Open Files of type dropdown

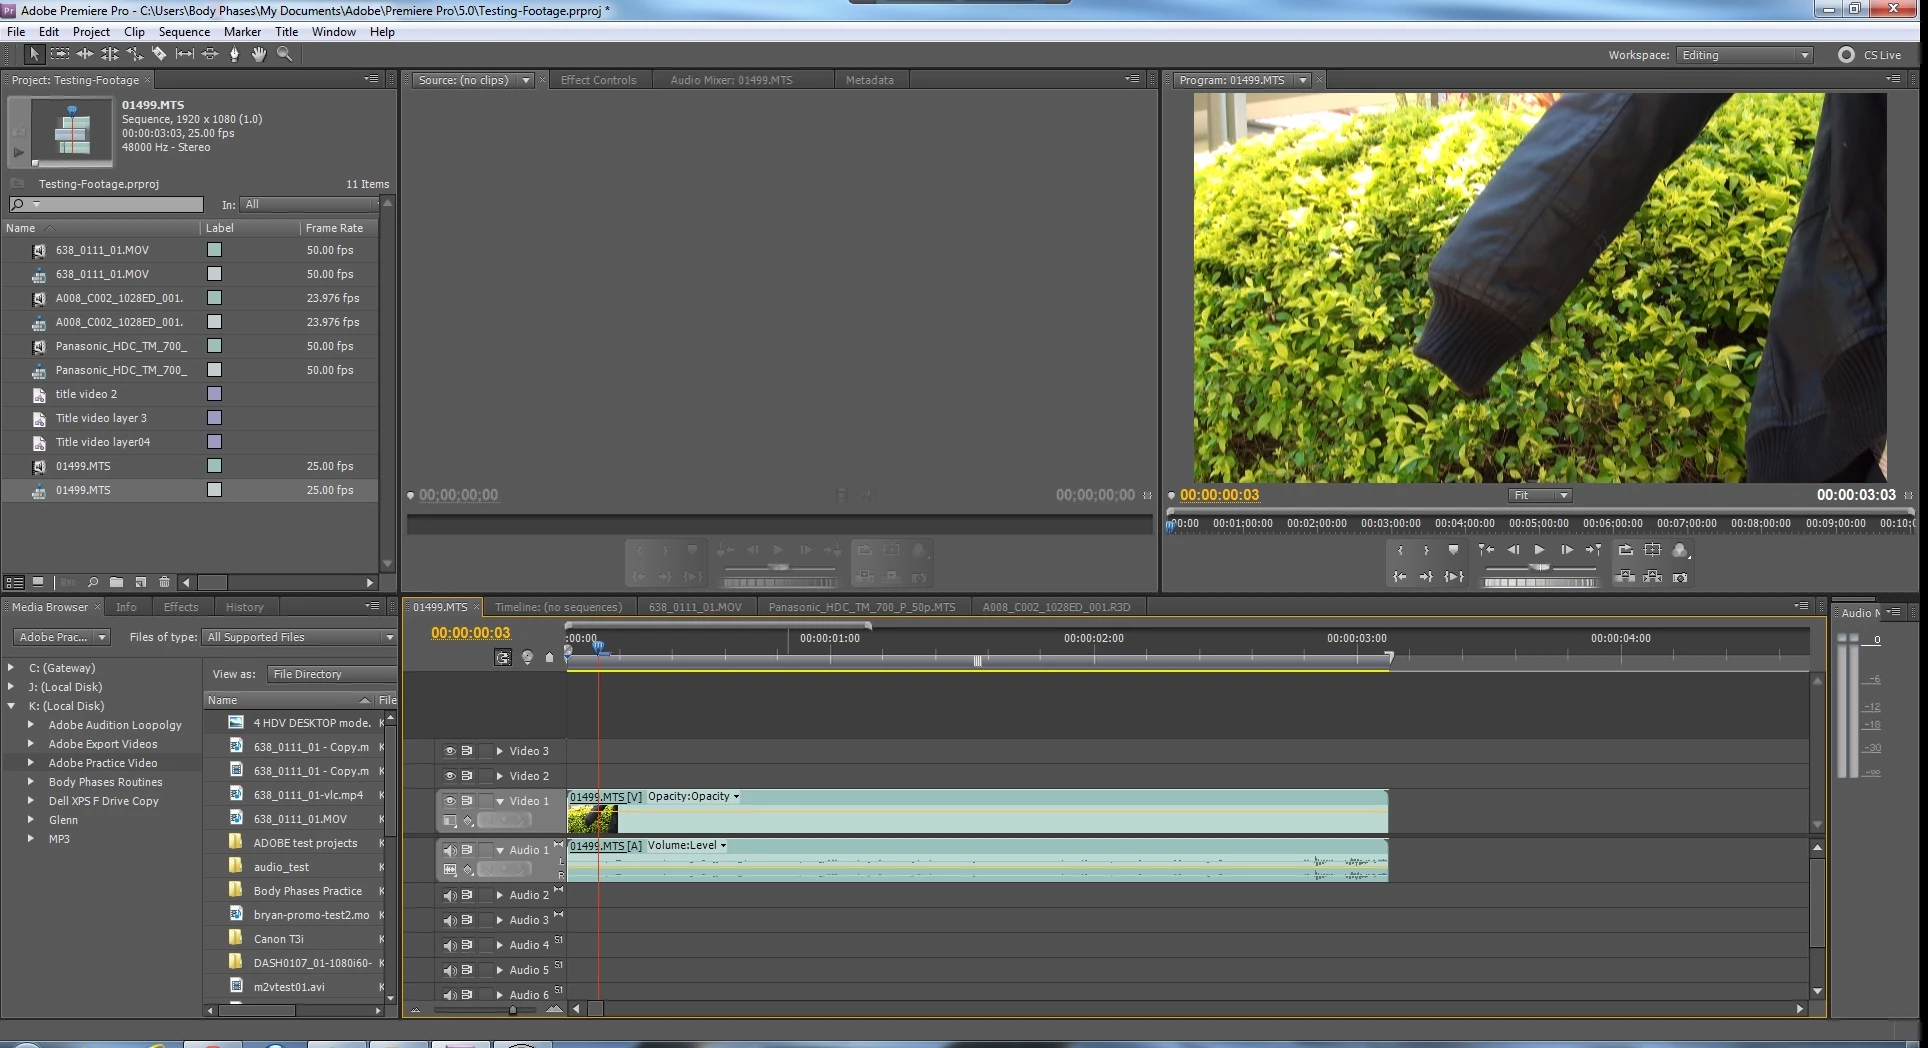(x=300, y=637)
